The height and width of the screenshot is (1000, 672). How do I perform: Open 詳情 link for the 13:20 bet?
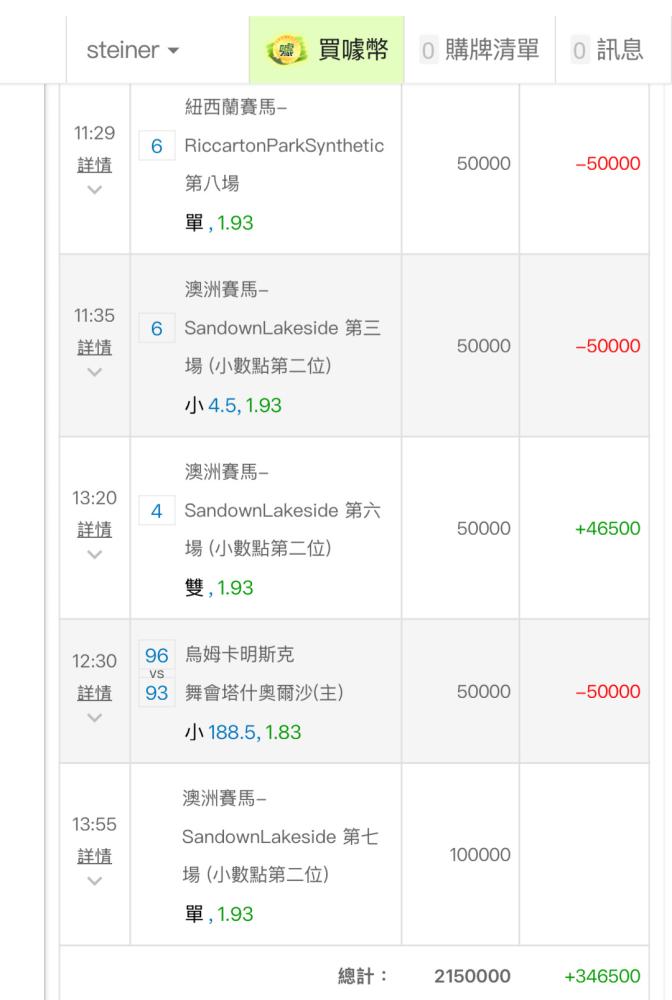94,529
